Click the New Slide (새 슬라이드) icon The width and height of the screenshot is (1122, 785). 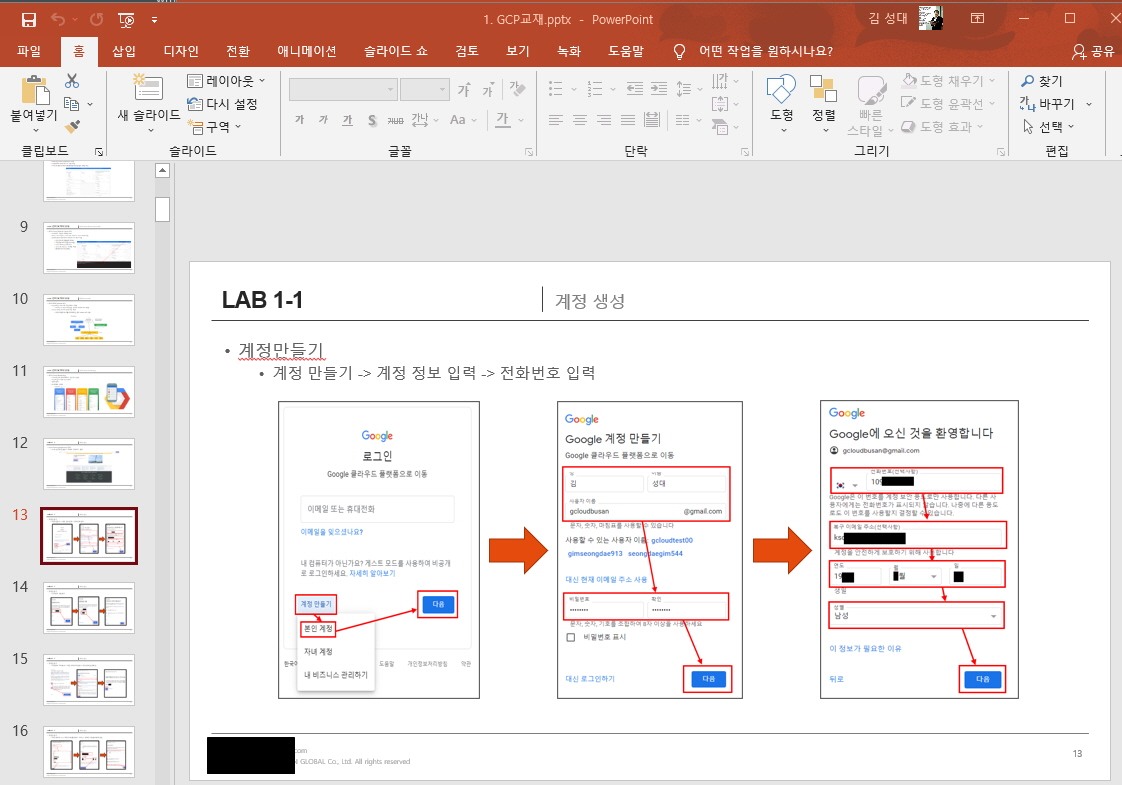tap(148, 87)
